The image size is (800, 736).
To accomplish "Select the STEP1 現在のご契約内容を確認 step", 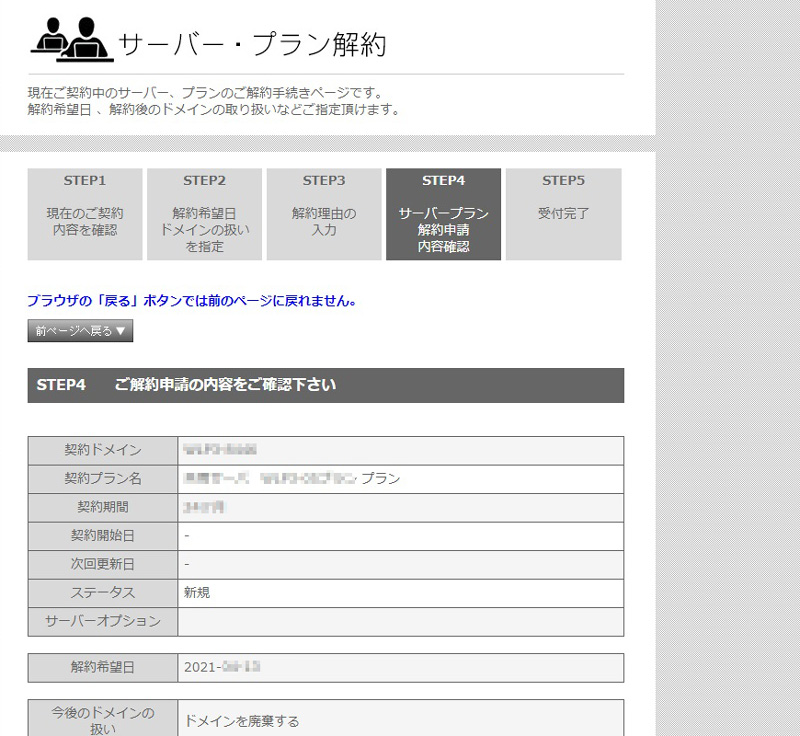I will pos(85,214).
